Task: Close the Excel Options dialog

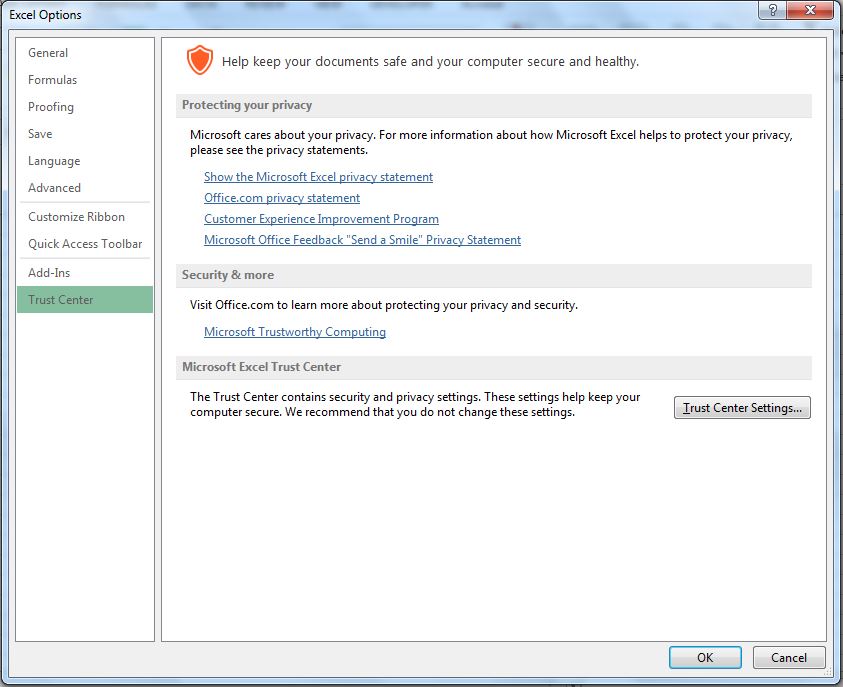Action: pos(810,10)
